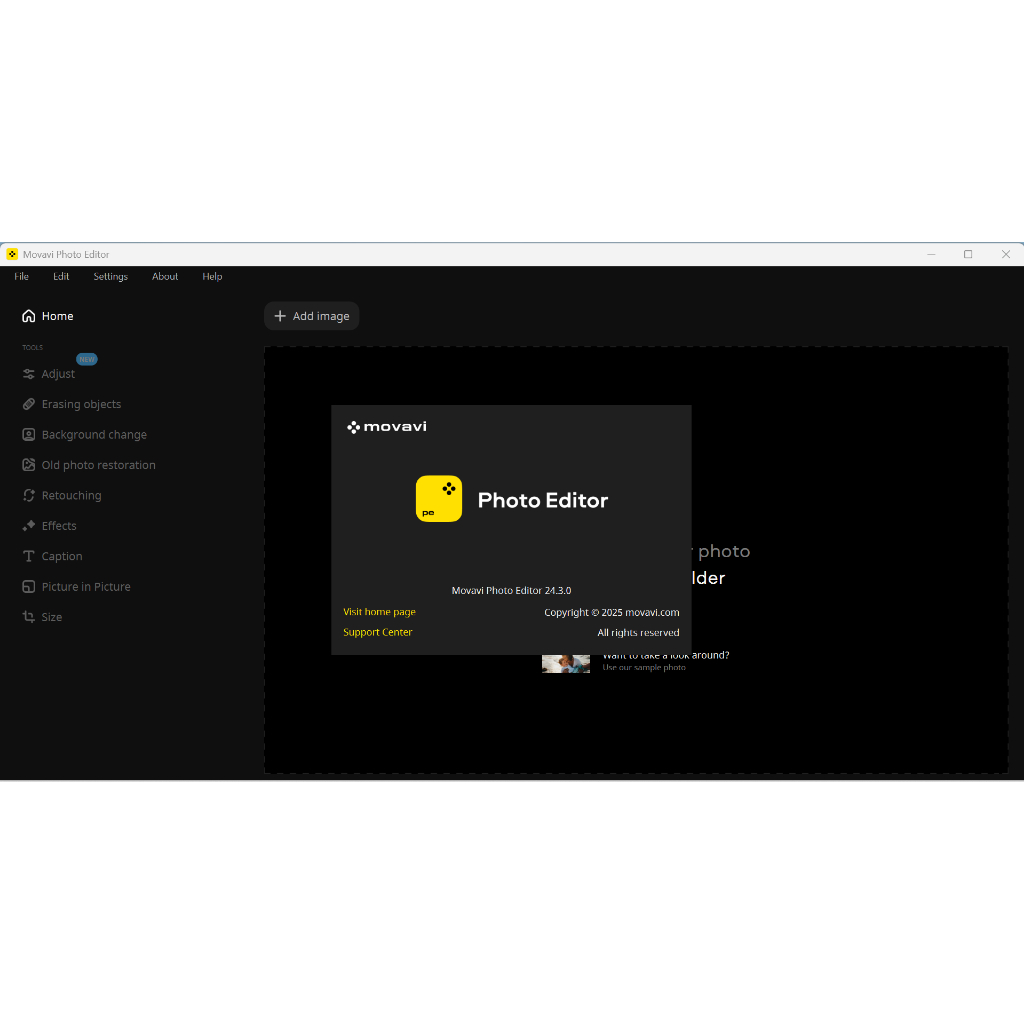Screen dimensions: 1024x1024
Task: Select the Effects sparkle icon
Action: click(x=29, y=526)
